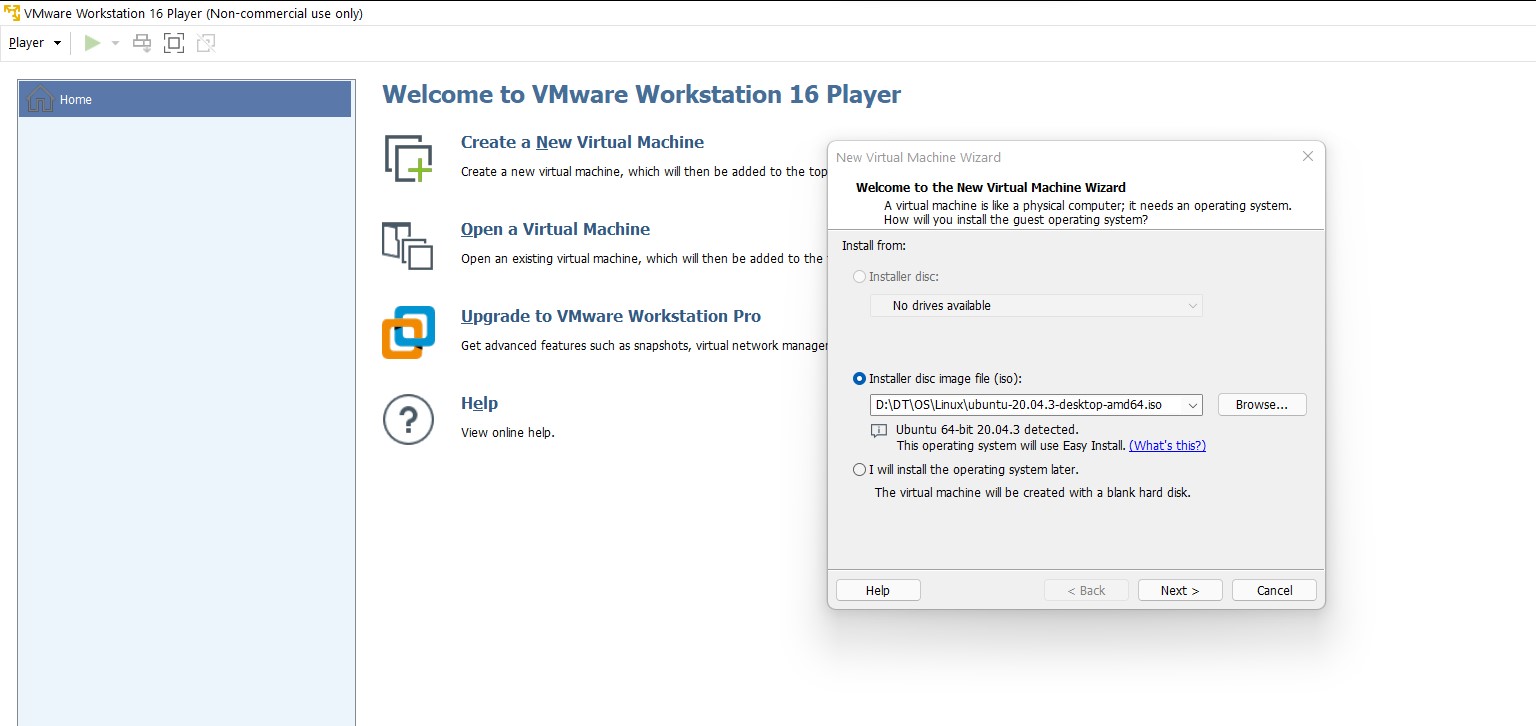The width and height of the screenshot is (1536, 726).
Task: Click the < Back button
Action: coord(1086,590)
